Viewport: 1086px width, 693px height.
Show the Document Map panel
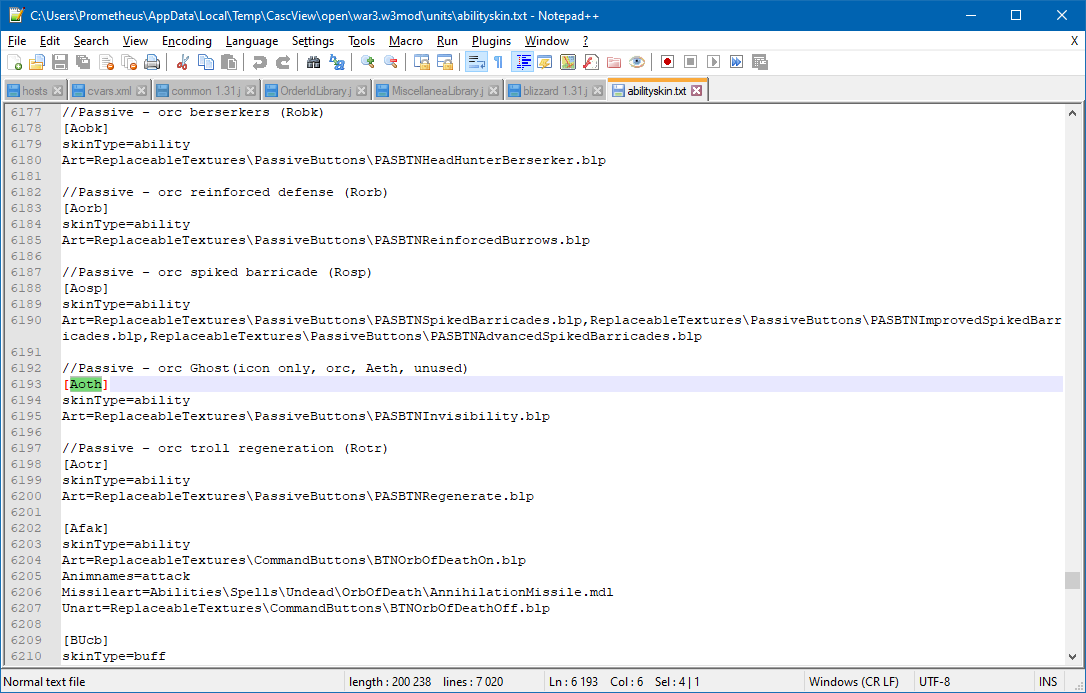[x=568, y=62]
